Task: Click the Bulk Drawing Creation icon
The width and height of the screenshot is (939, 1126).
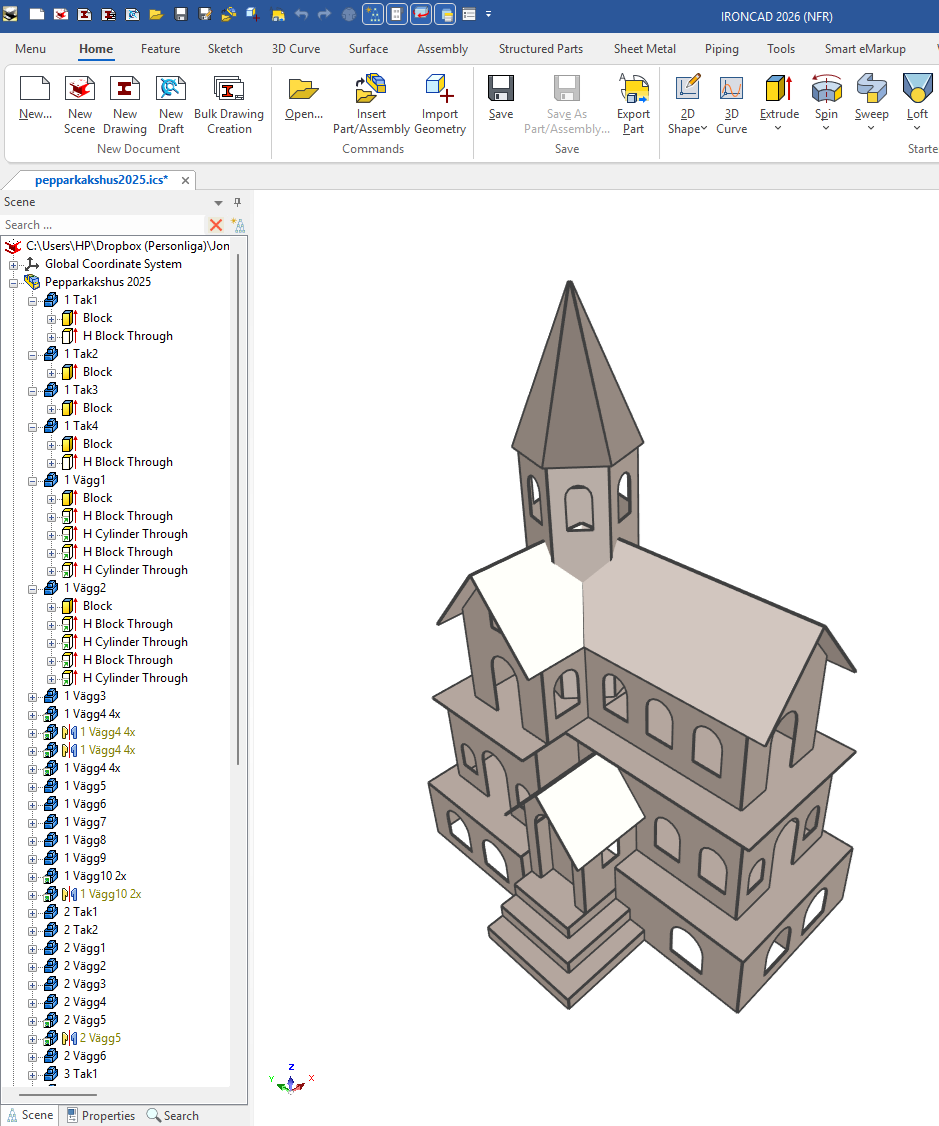Action: coord(229,90)
